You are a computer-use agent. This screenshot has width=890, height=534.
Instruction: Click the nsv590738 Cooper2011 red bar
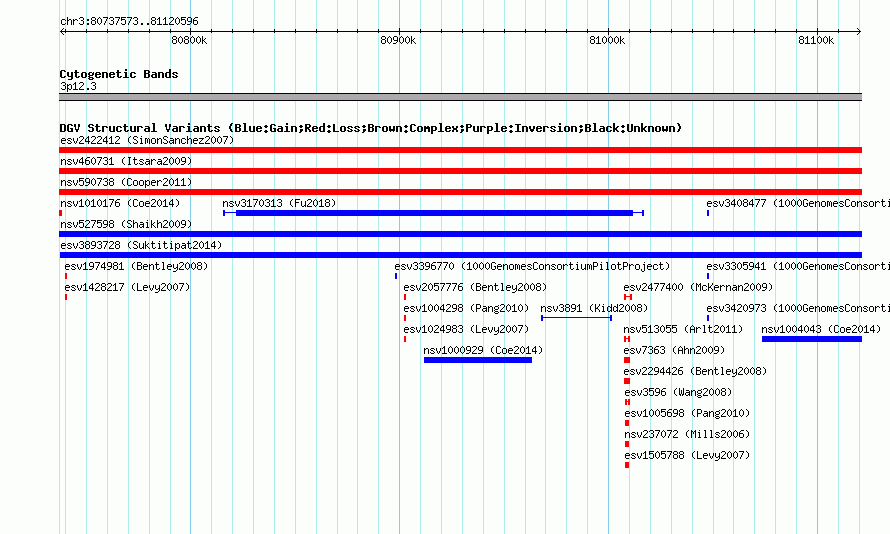click(460, 192)
